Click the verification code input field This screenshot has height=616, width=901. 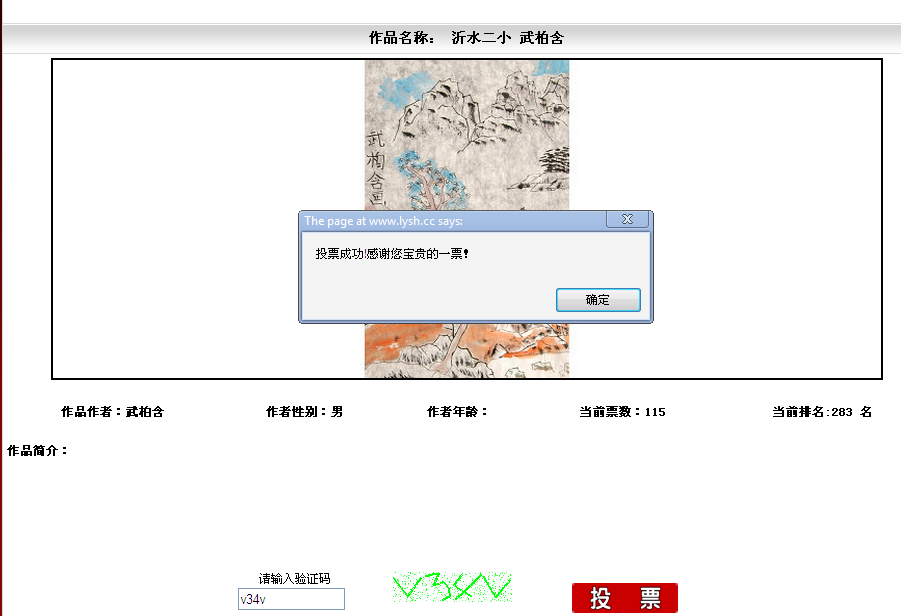291,599
